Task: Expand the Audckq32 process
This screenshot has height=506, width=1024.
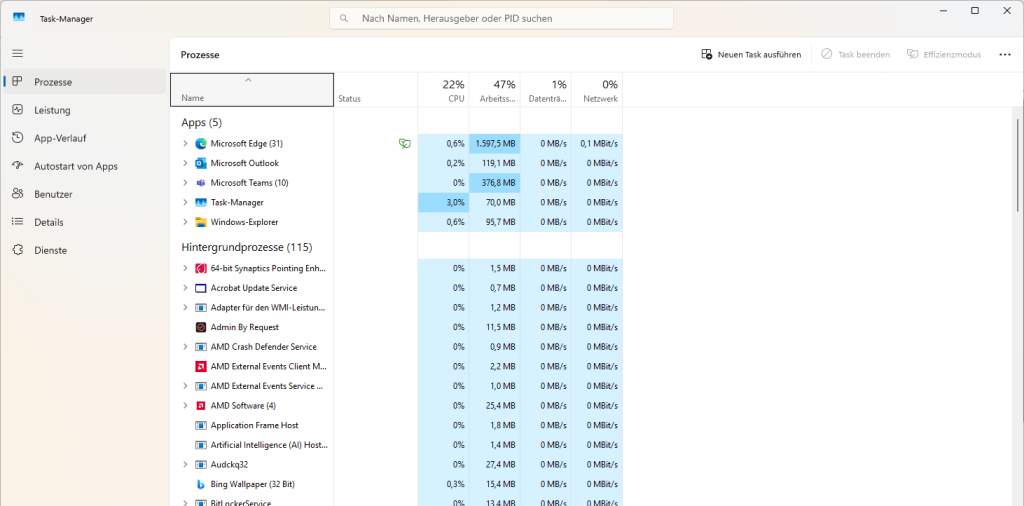Action: (185, 465)
